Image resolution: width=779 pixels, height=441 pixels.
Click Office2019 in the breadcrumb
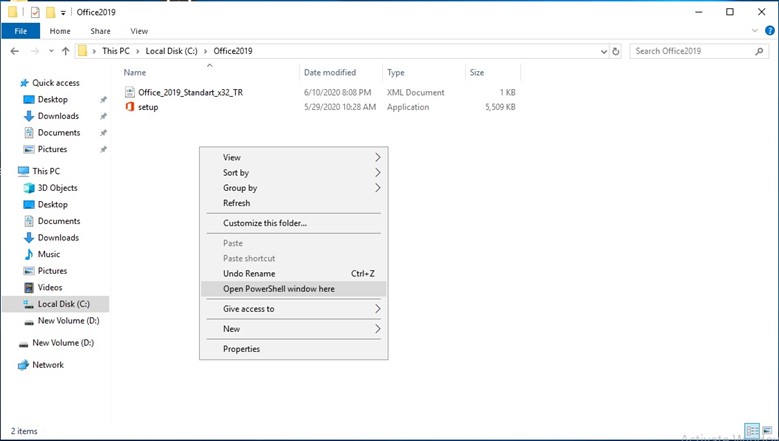[233, 51]
